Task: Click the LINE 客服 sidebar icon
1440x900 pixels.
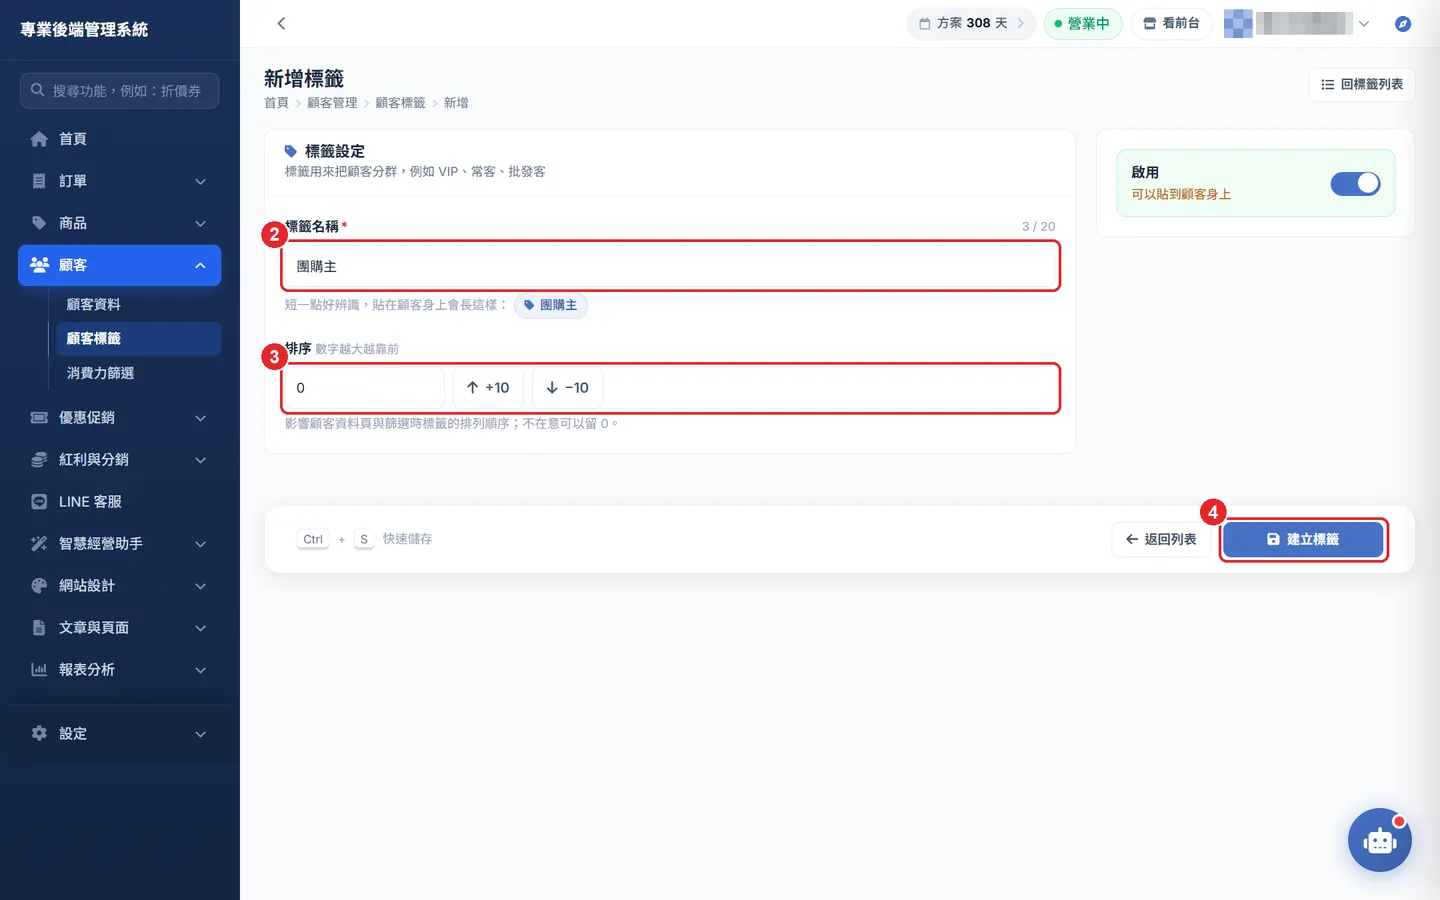Action: click(x=39, y=501)
